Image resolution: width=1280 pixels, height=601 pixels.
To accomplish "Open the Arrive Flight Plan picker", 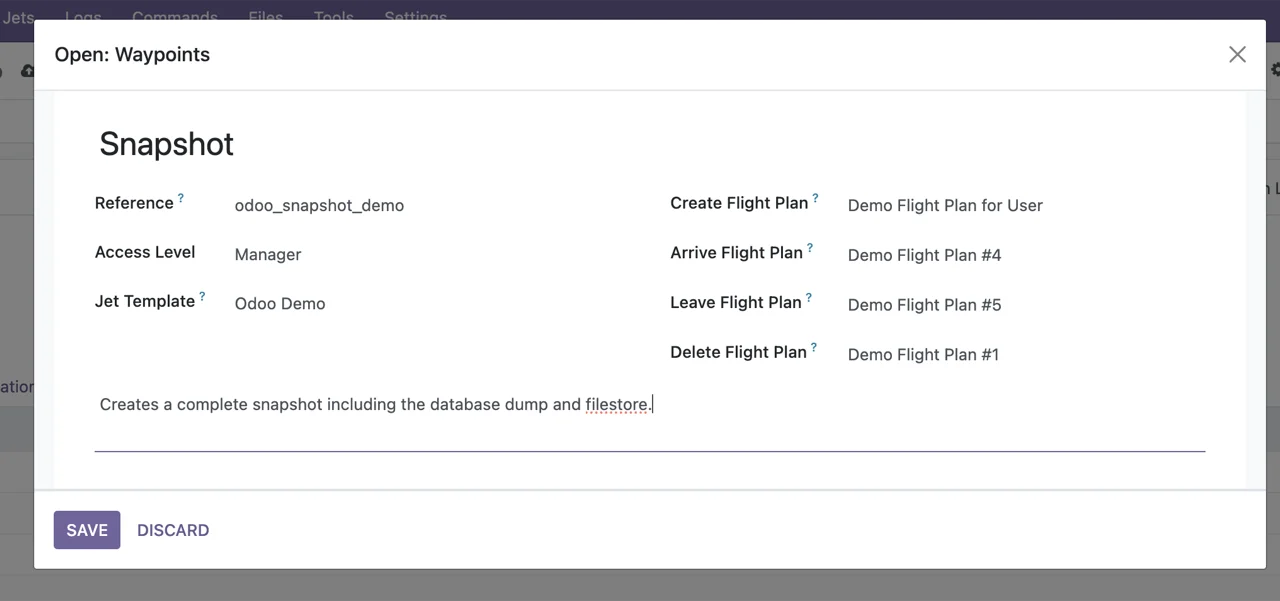I will click(x=923, y=255).
